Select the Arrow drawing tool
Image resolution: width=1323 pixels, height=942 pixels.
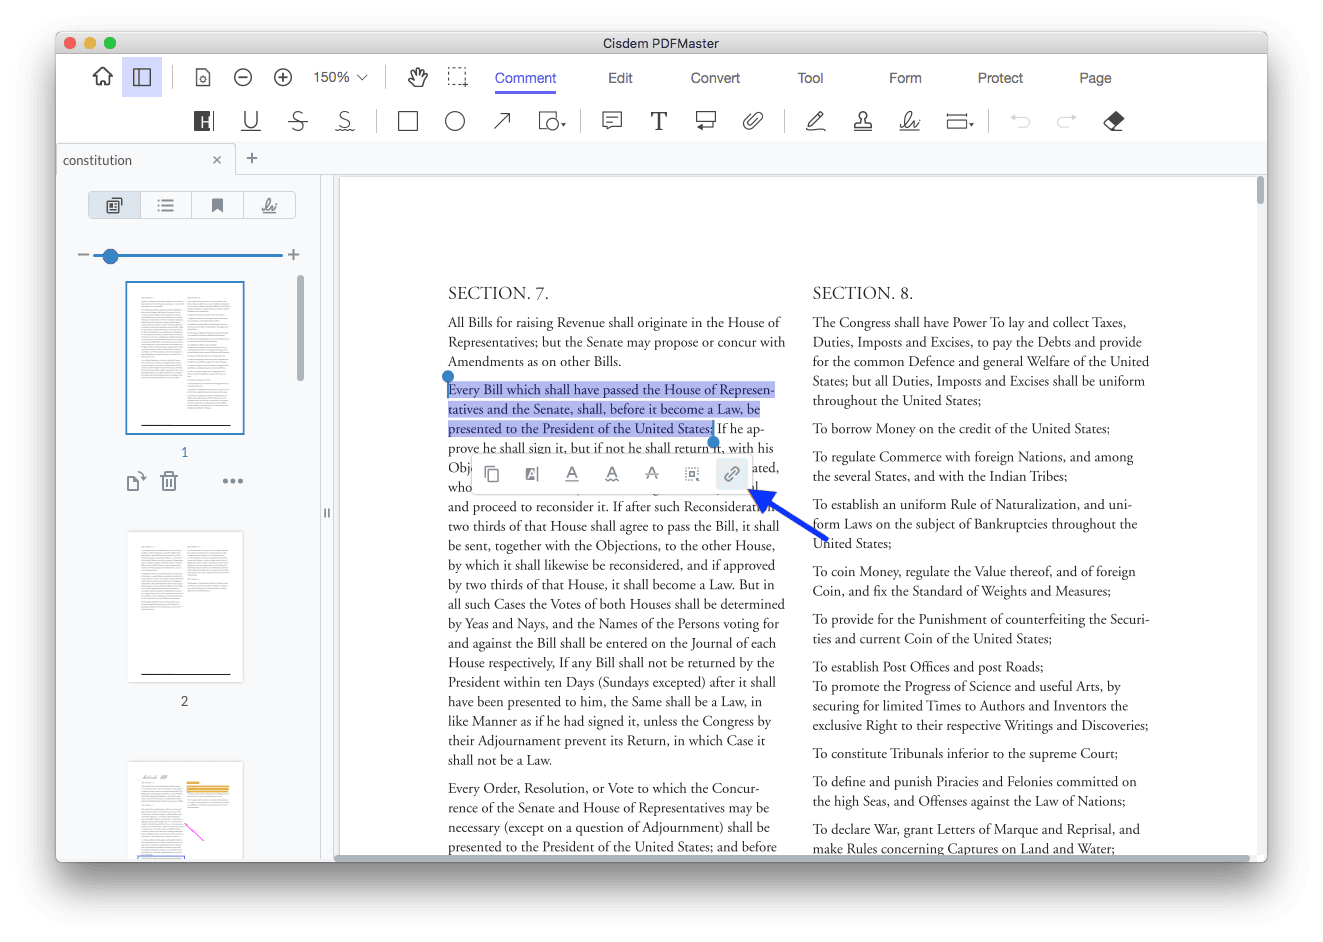pos(502,121)
